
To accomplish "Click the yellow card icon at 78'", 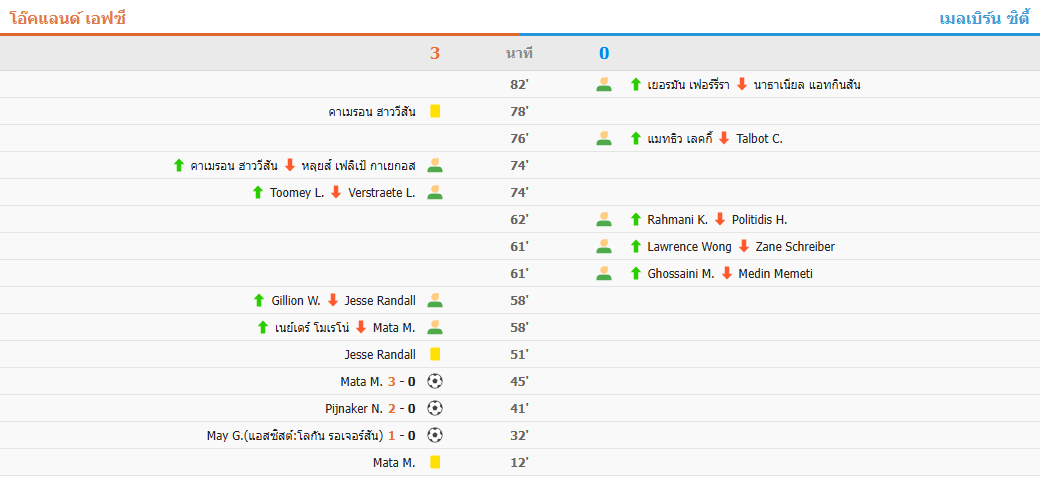I will 435,111.
